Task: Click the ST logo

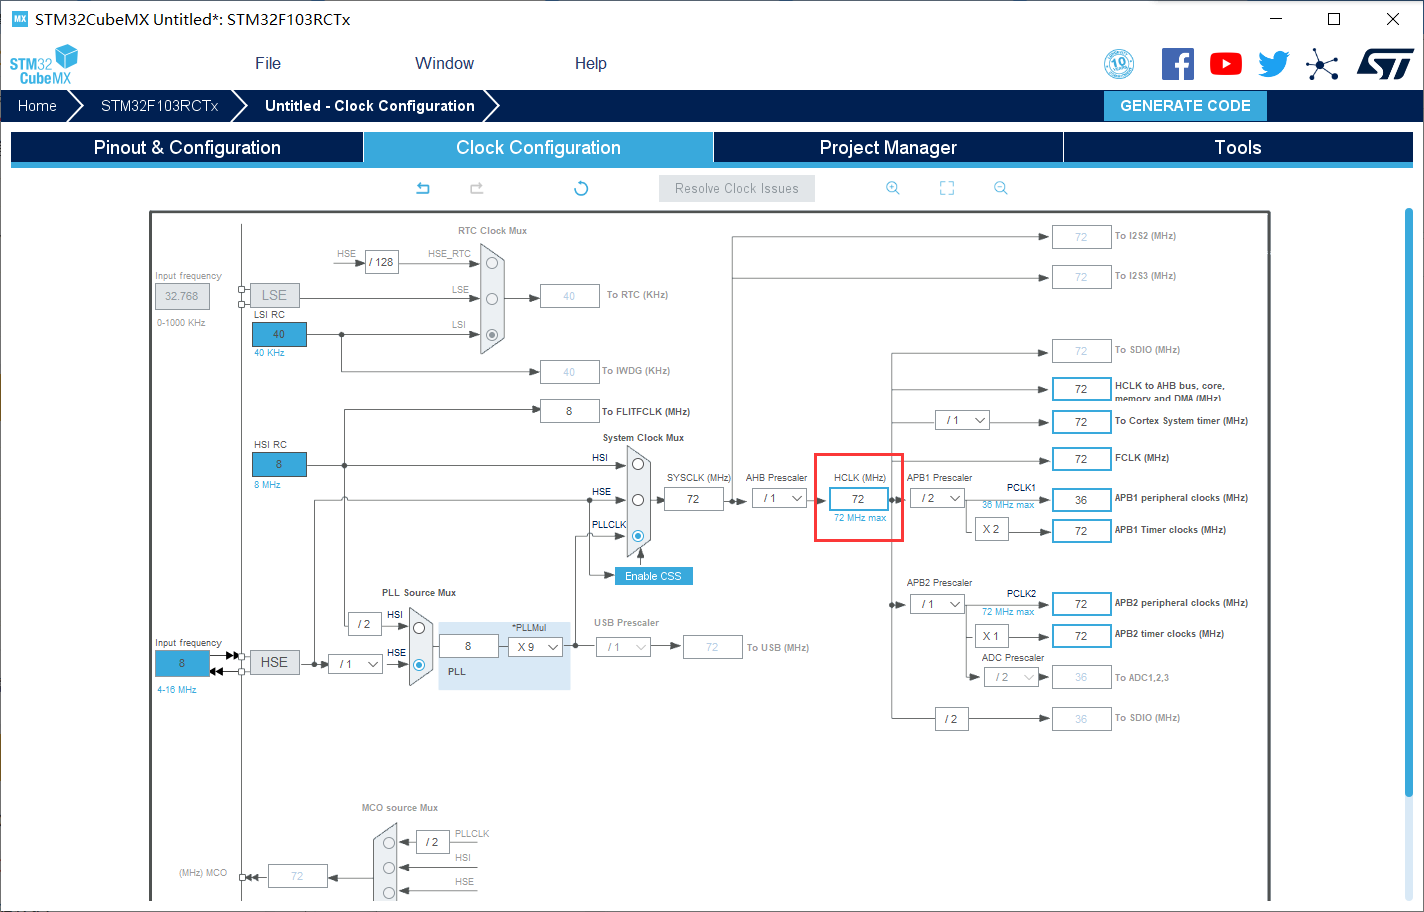Action: [x=1386, y=64]
